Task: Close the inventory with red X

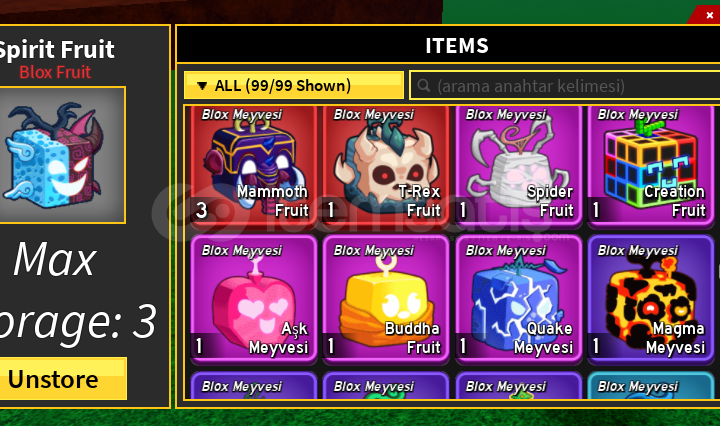Action: coord(709,15)
